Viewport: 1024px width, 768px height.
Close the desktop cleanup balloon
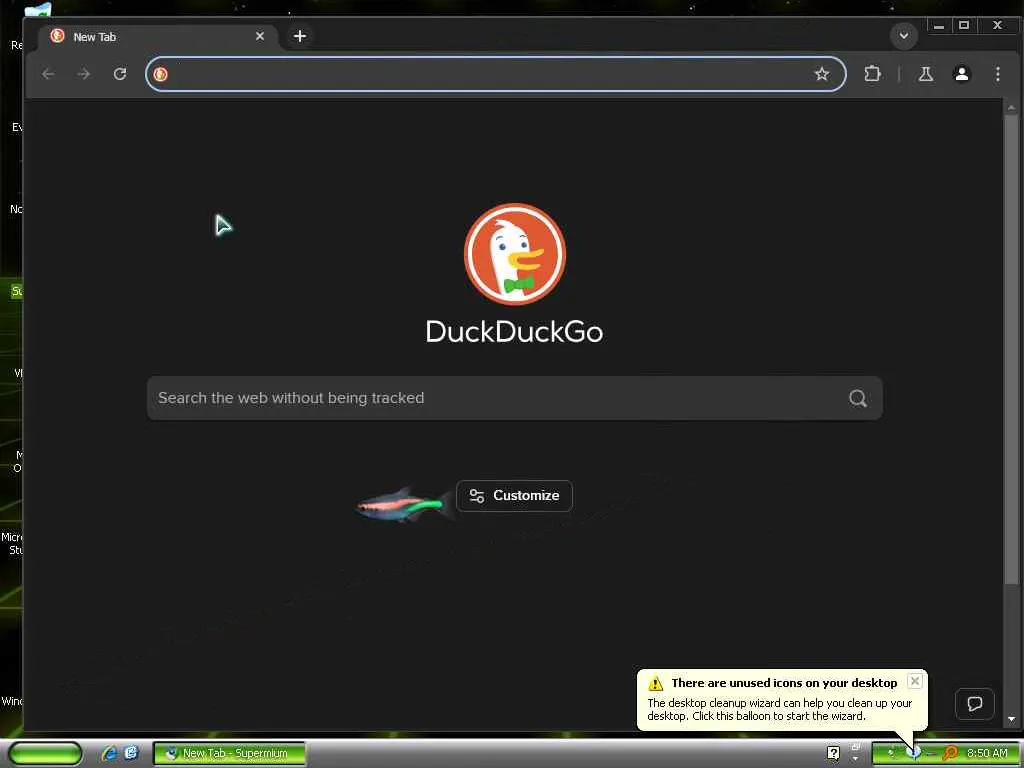(x=915, y=681)
